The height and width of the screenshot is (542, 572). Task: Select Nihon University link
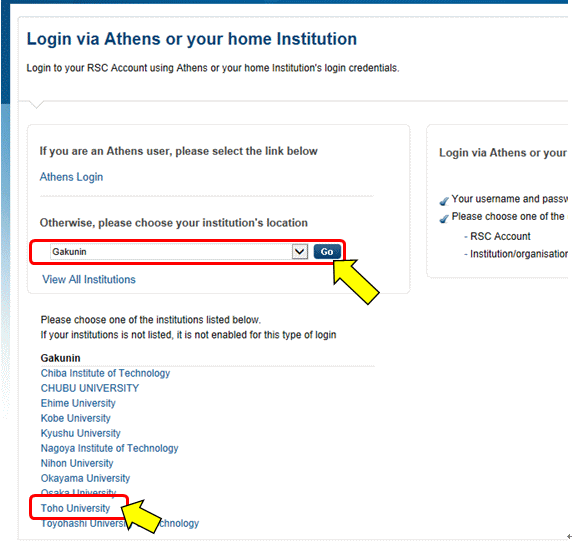click(x=77, y=463)
